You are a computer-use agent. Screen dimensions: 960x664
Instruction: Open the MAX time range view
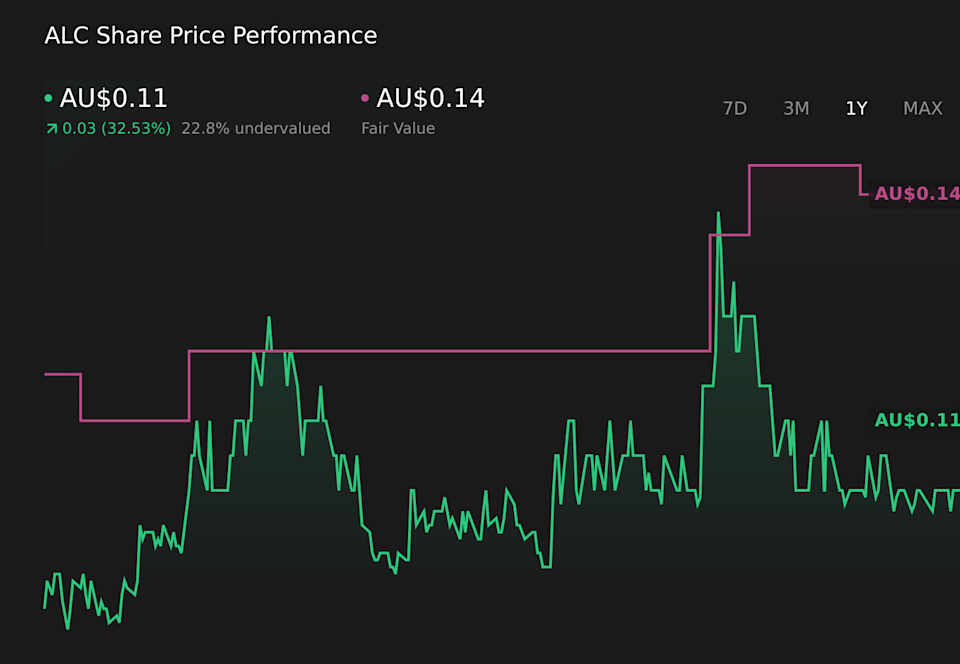[x=922, y=108]
